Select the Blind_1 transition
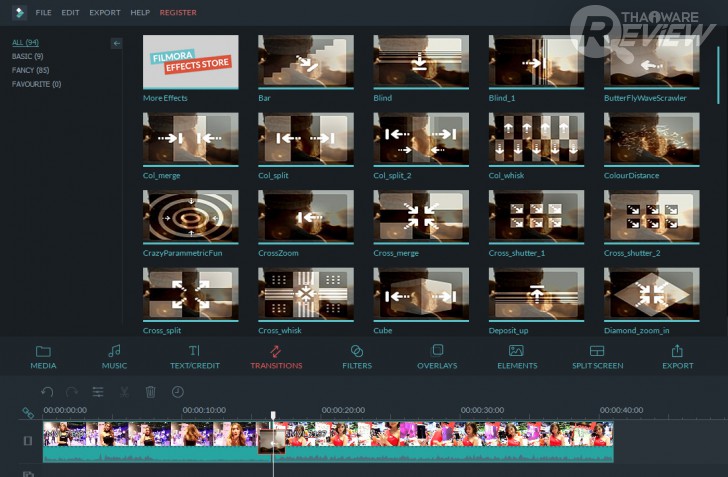 coord(536,62)
